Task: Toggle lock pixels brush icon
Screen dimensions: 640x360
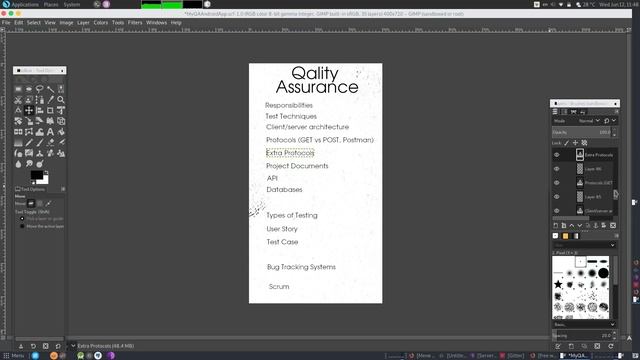Action: coord(567,143)
